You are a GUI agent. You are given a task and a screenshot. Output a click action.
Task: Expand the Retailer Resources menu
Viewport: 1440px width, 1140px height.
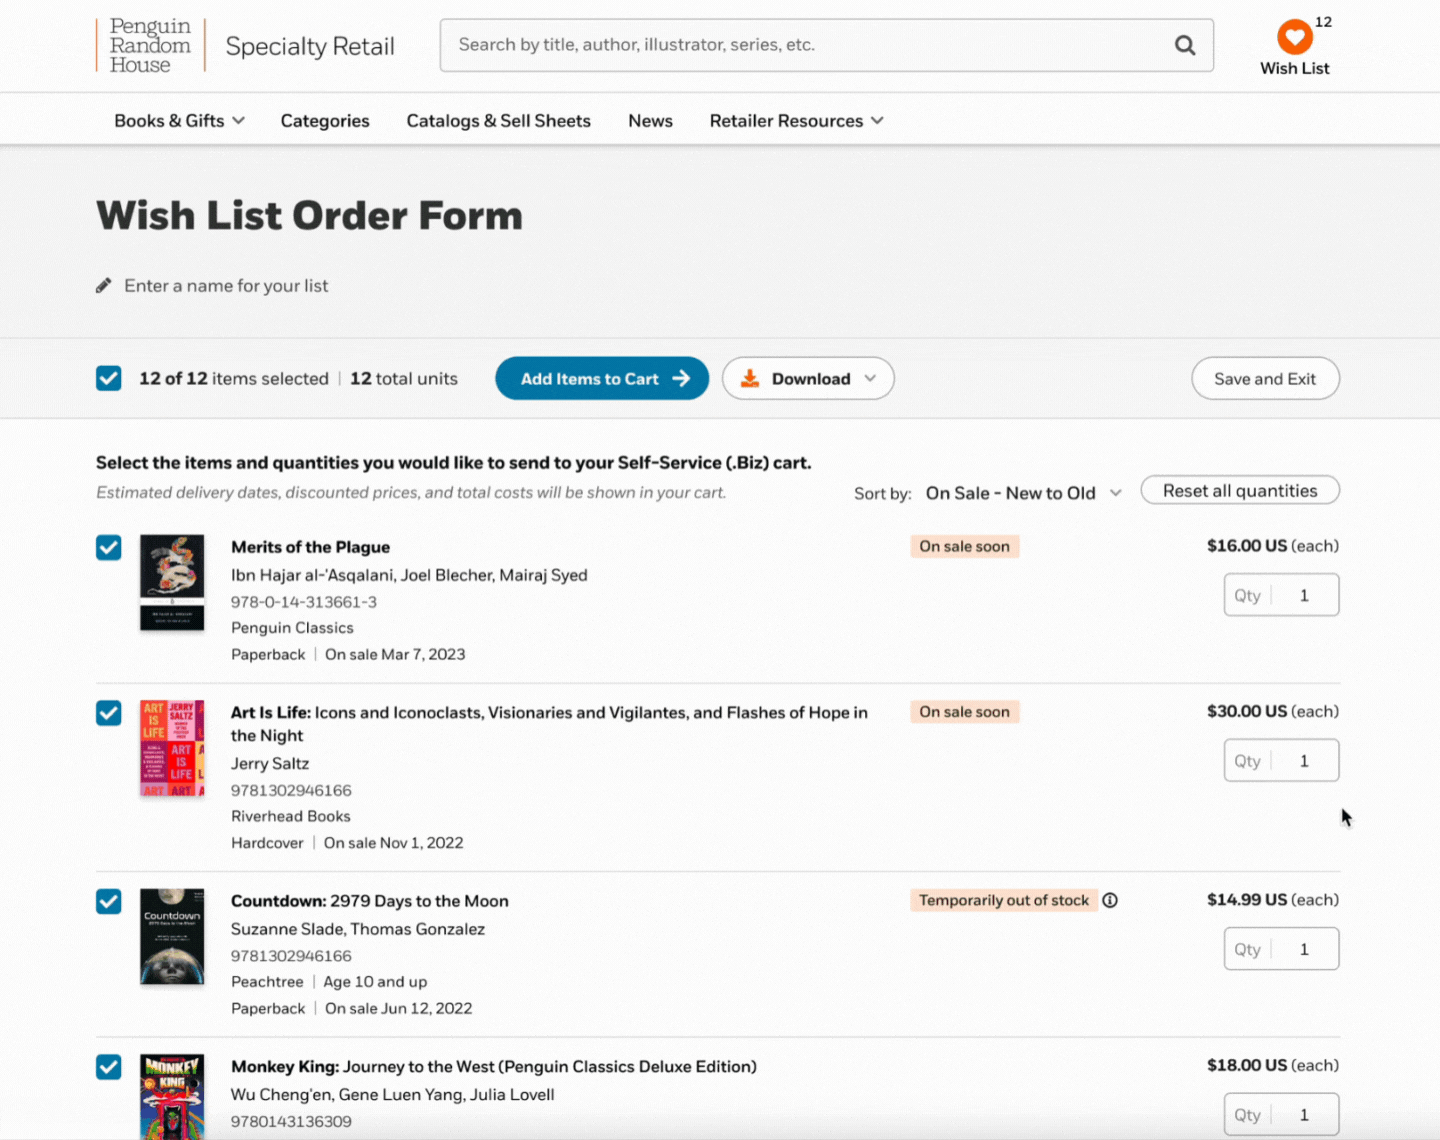[797, 121]
